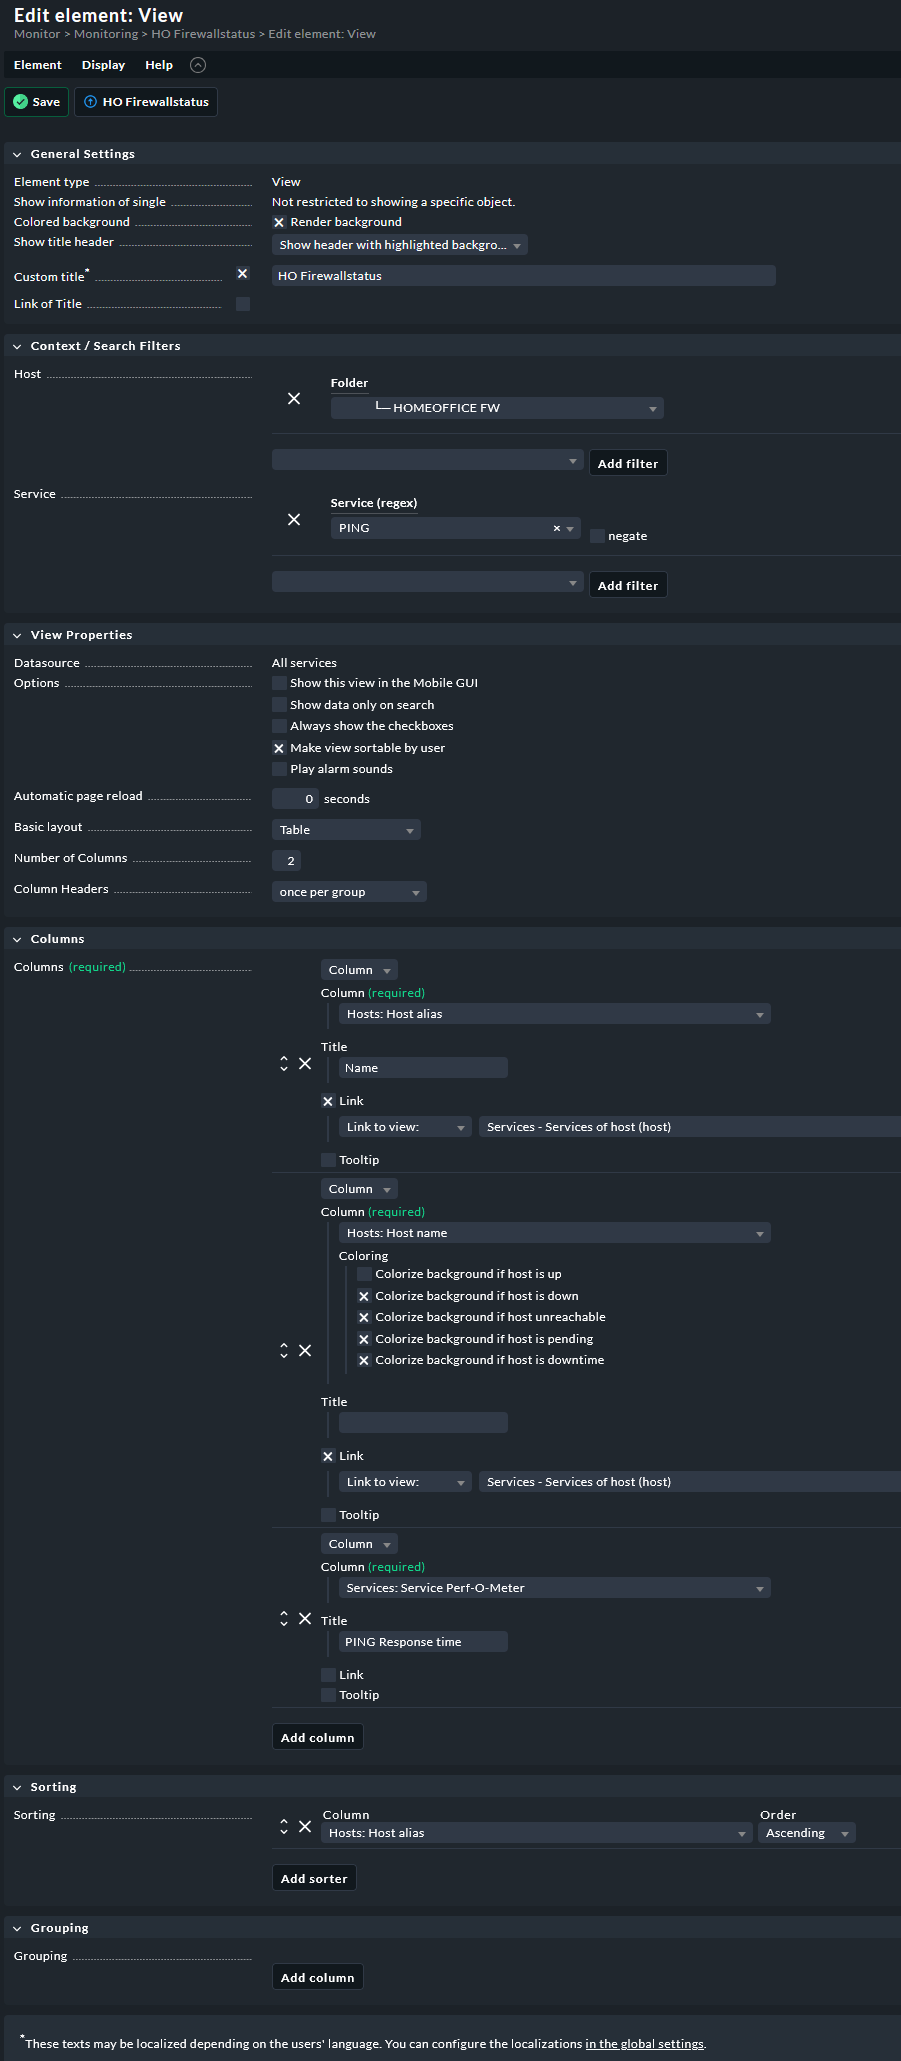The width and height of the screenshot is (901, 2061).
Task: Toggle Colorize background if host is up
Action: coord(365,1274)
